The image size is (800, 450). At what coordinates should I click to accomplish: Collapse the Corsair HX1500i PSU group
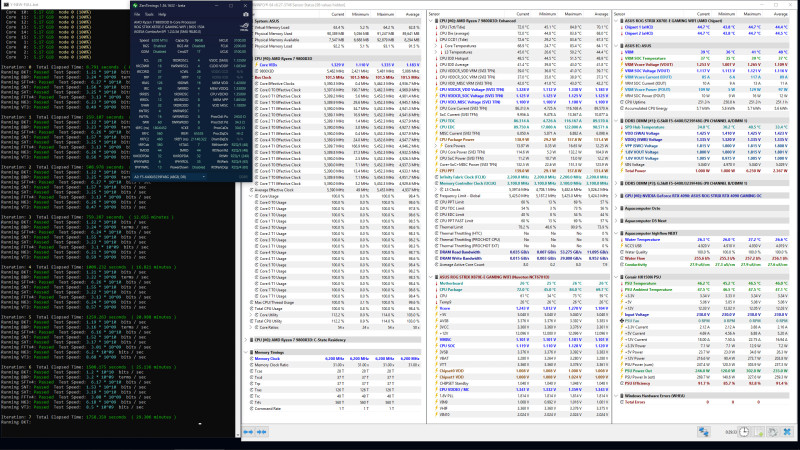click(616, 277)
